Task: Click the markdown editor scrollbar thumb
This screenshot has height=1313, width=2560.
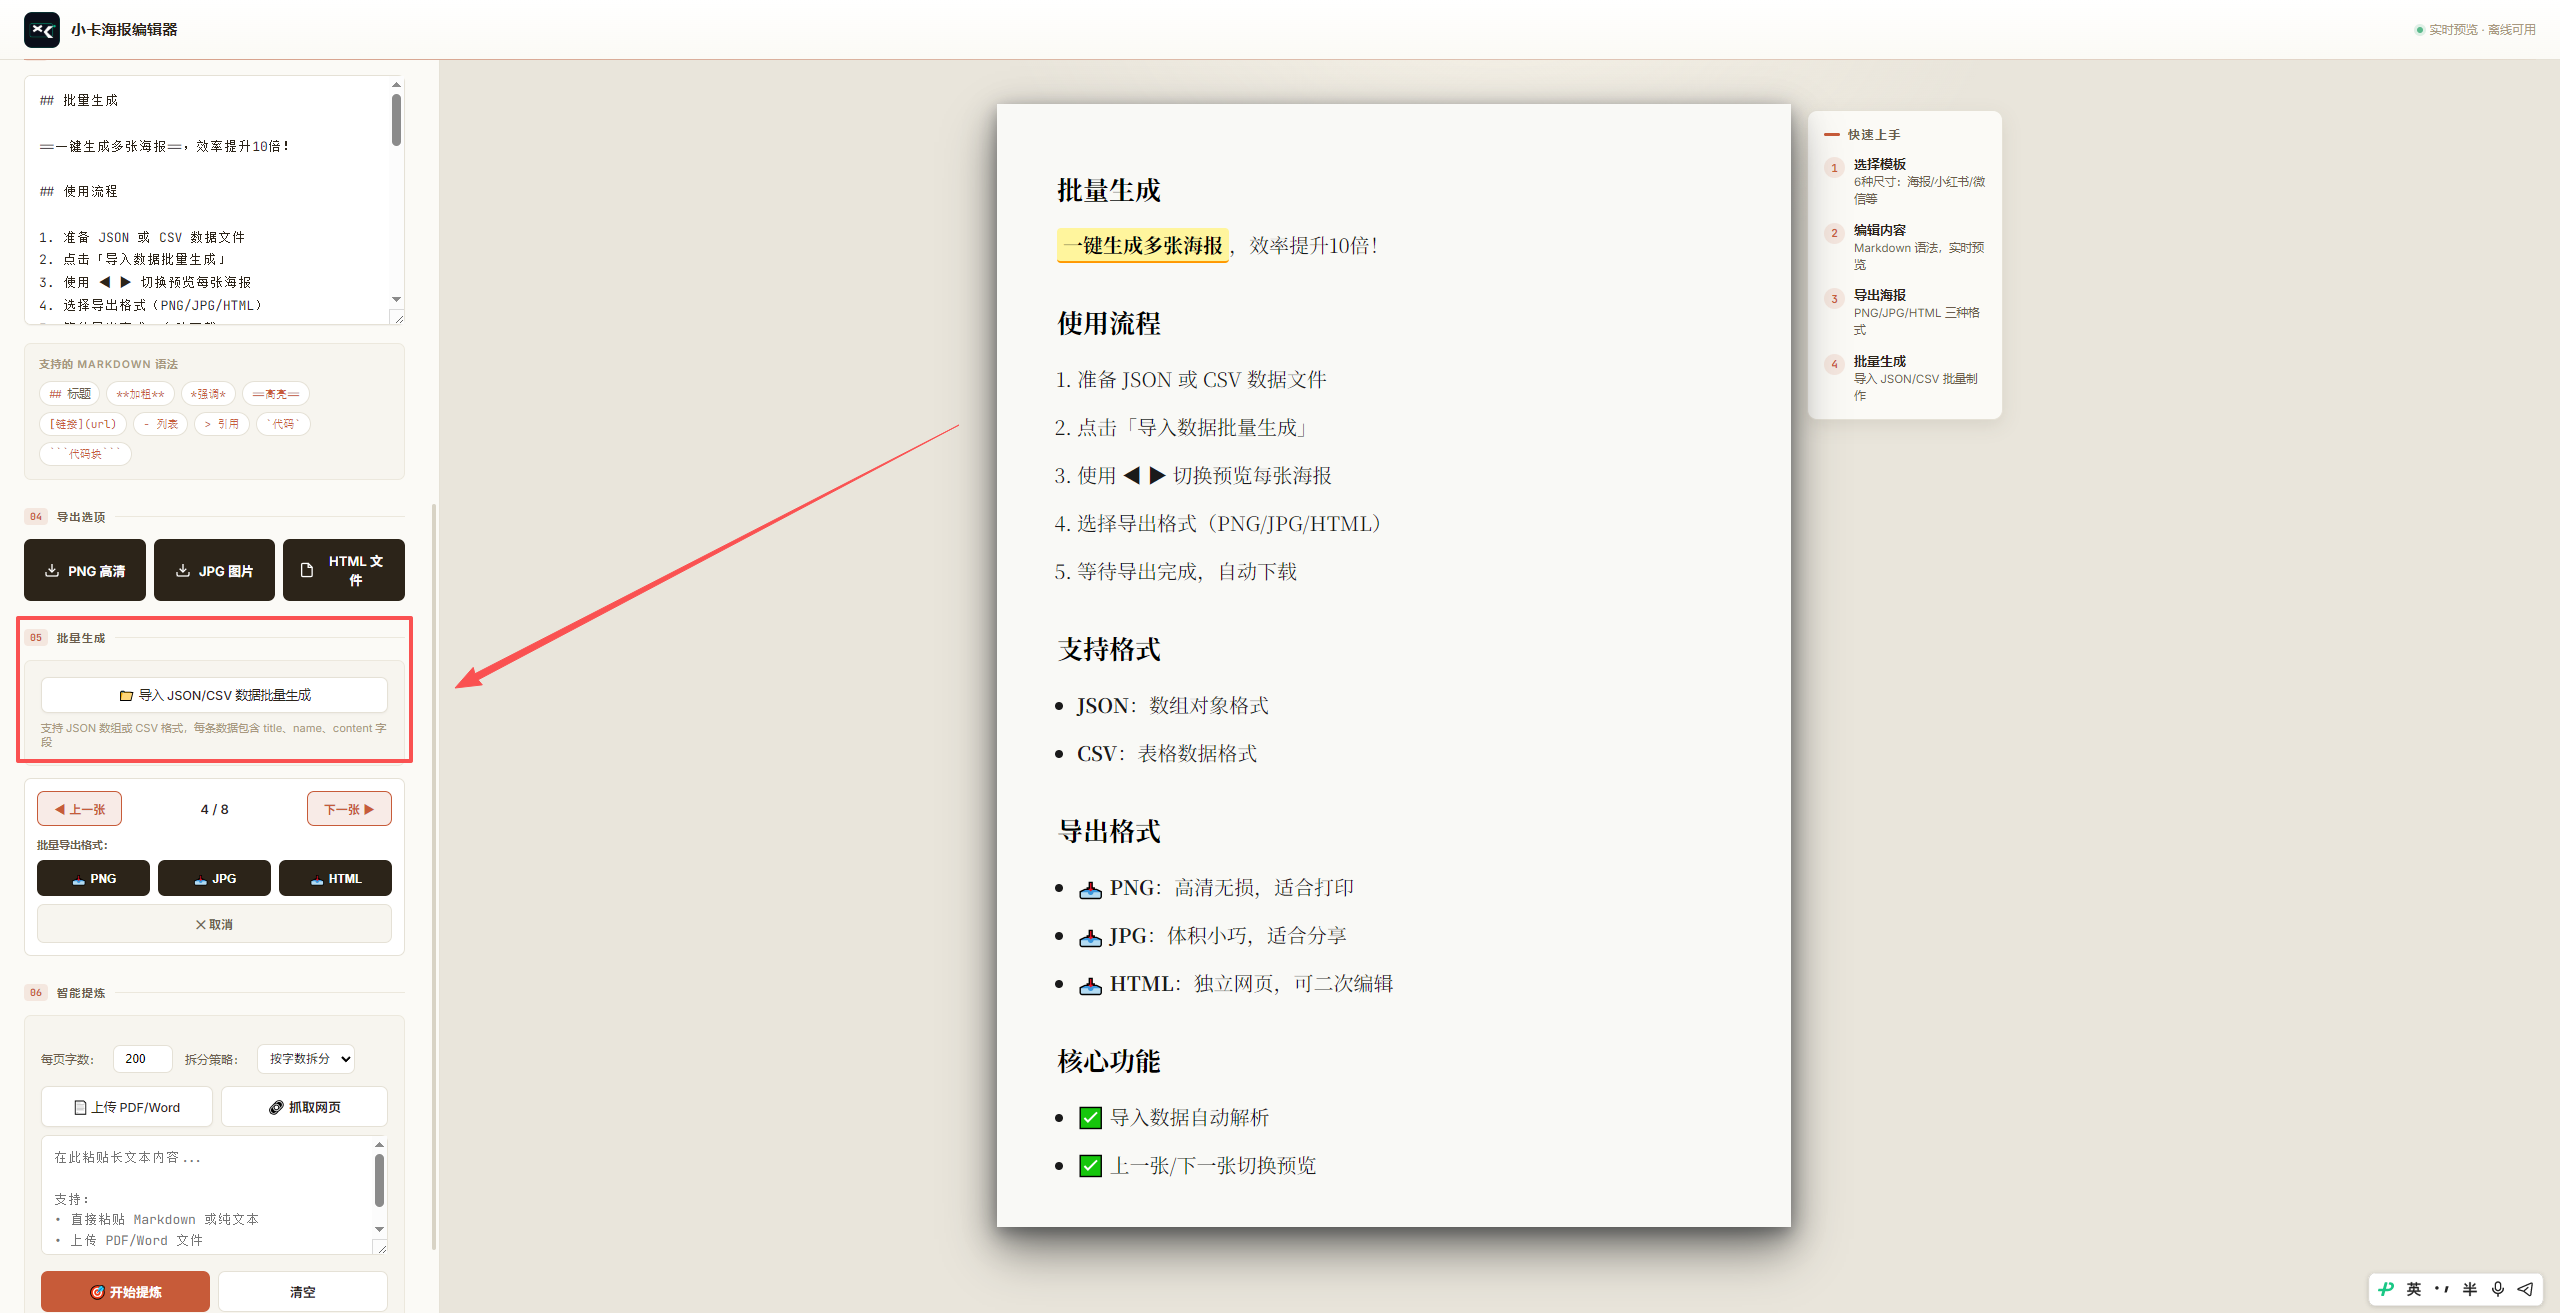Action: click(x=396, y=120)
